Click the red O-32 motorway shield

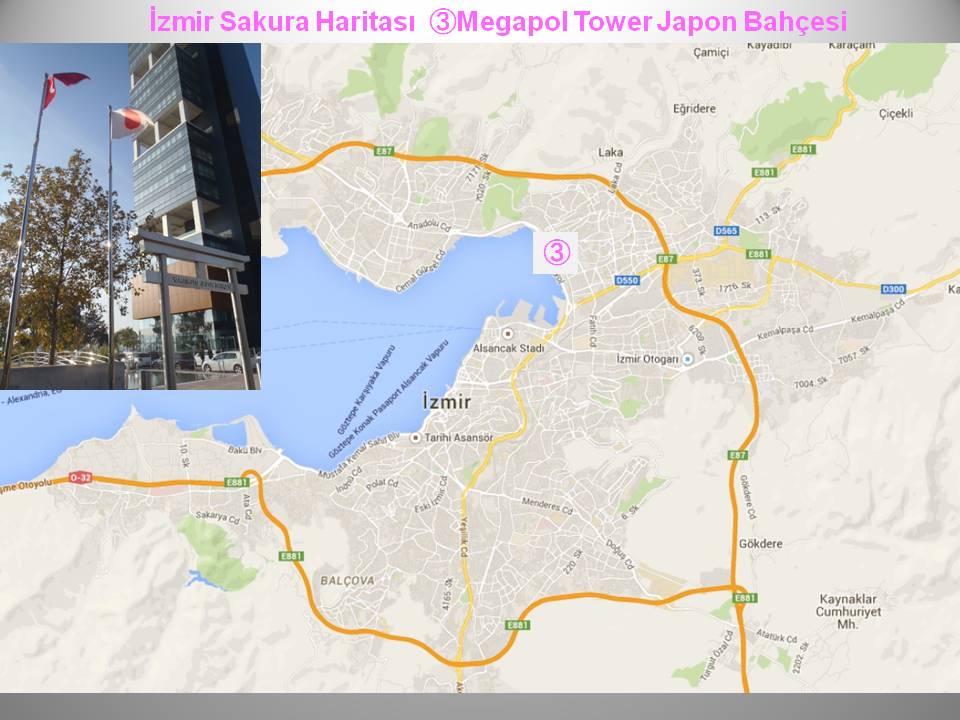coord(80,478)
